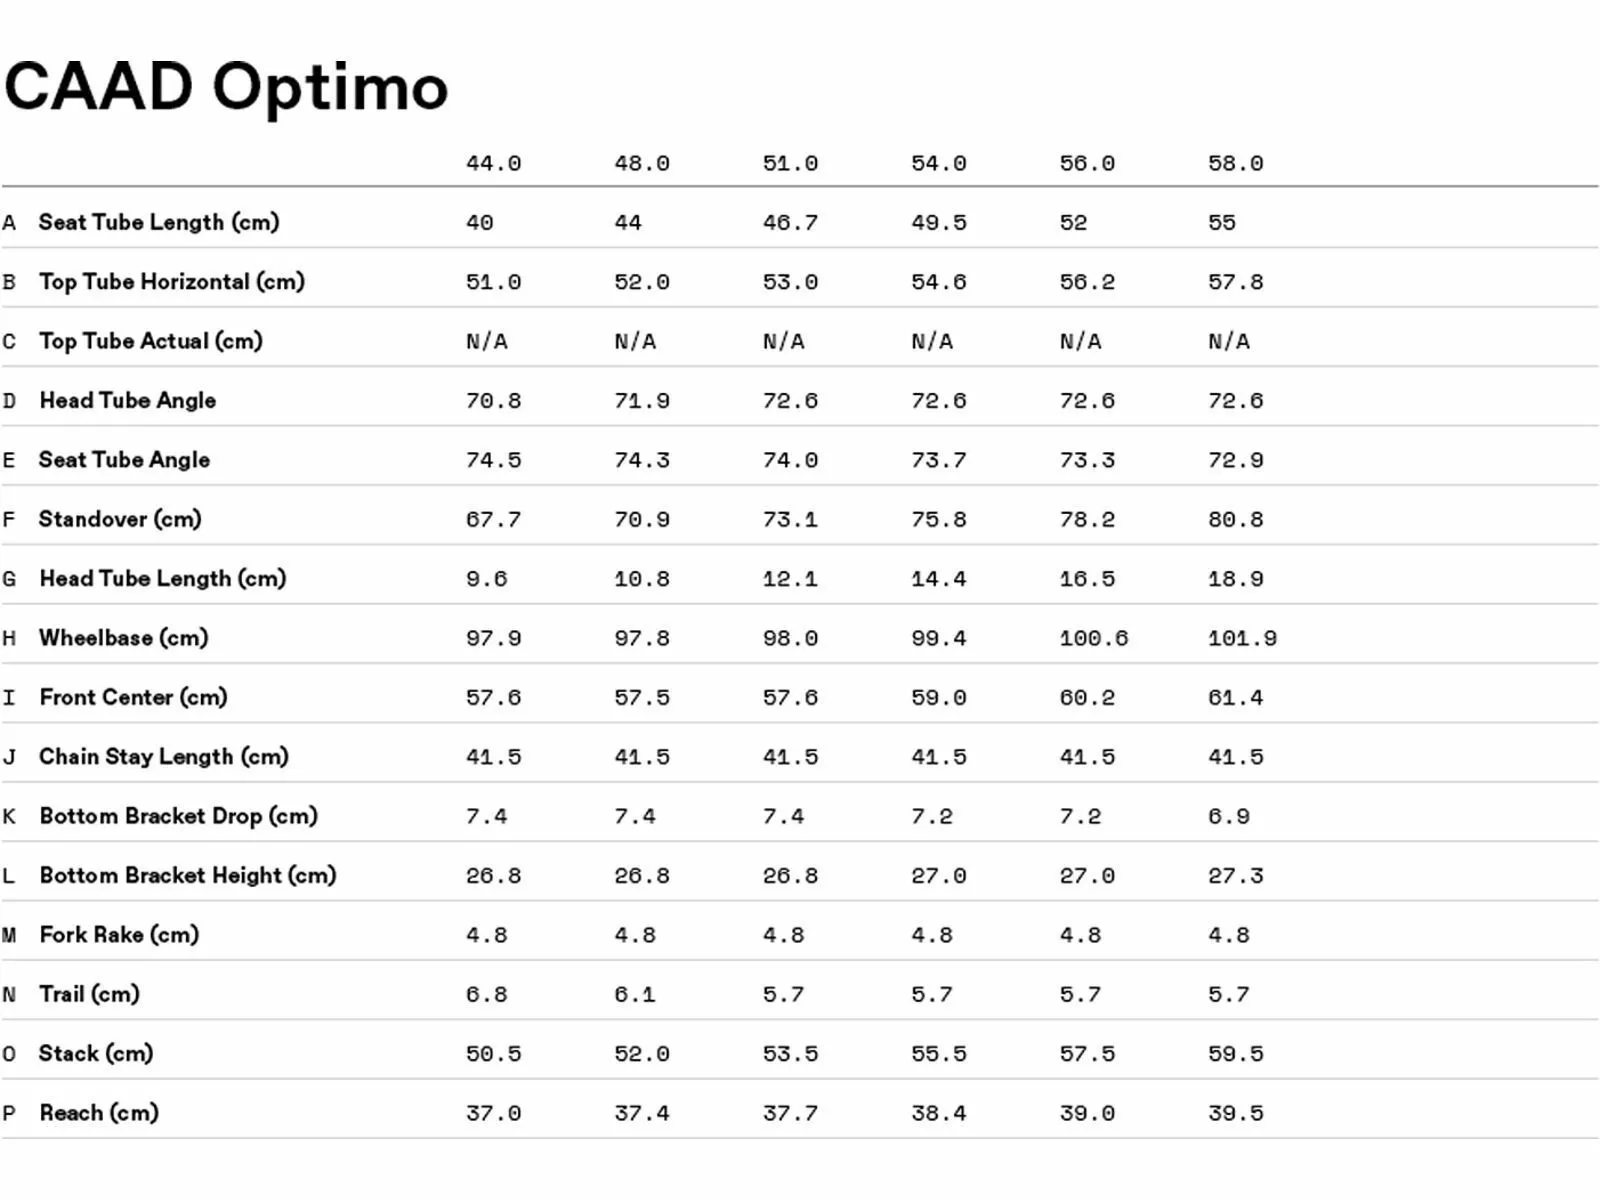Select the Stack row label
The width and height of the screenshot is (1600, 1200).
click(95, 1053)
